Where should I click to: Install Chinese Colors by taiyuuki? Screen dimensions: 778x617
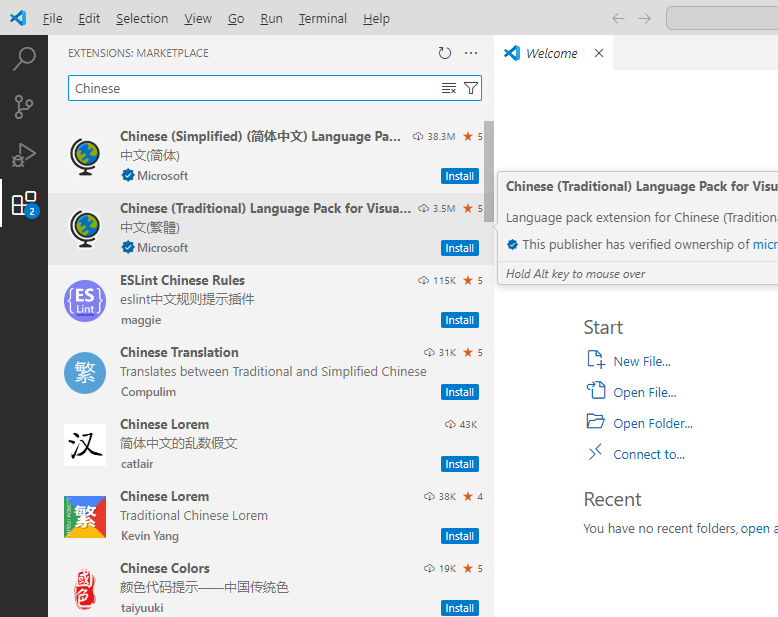[459, 608]
